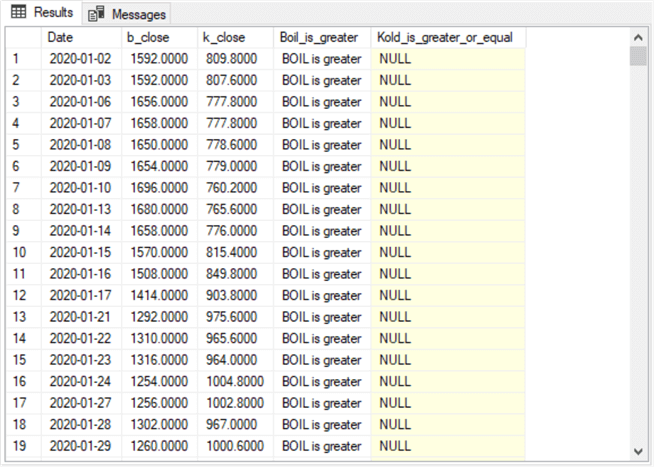The width and height of the screenshot is (654, 467).
Task: Click the NULL cell in row 18
Action: [x=448, y=424]
